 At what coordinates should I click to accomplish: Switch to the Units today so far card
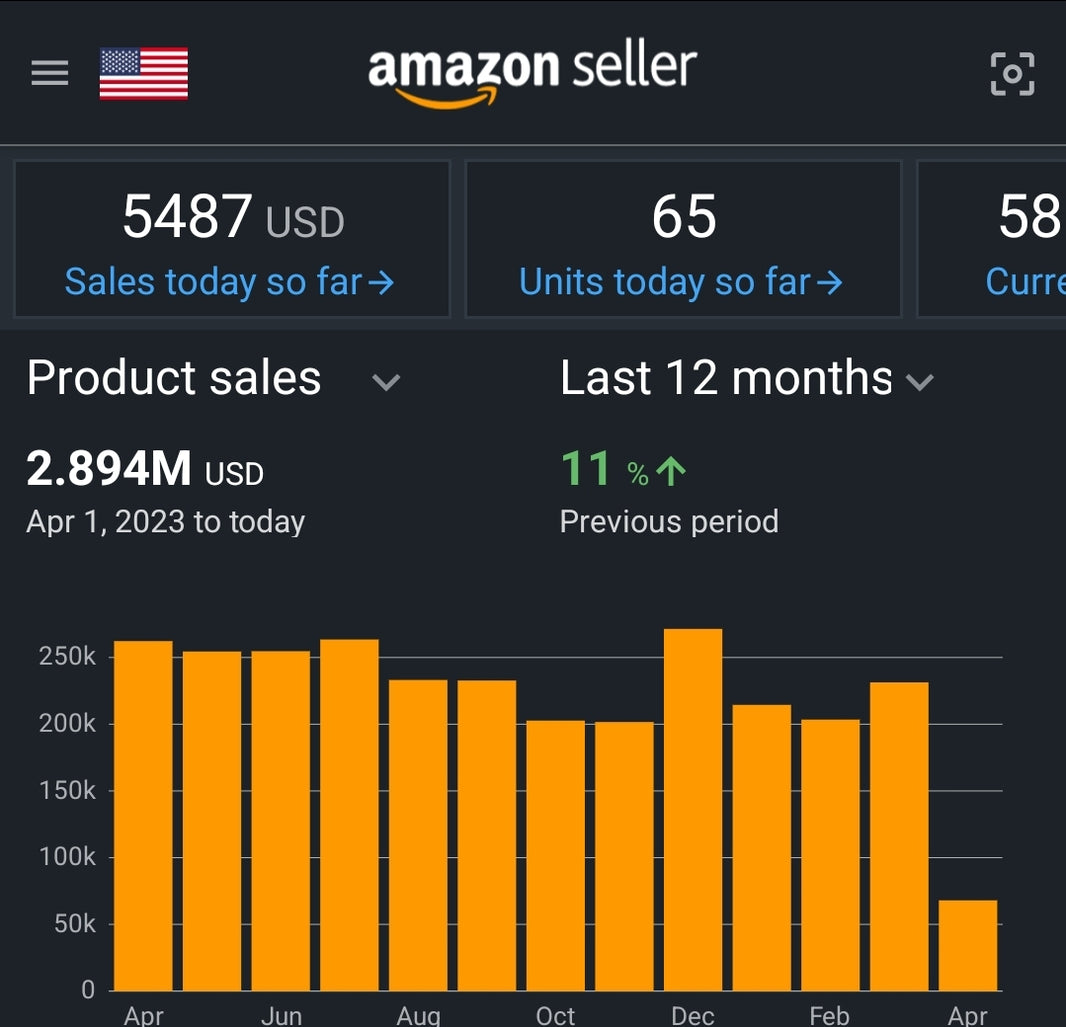click(683, 238)
